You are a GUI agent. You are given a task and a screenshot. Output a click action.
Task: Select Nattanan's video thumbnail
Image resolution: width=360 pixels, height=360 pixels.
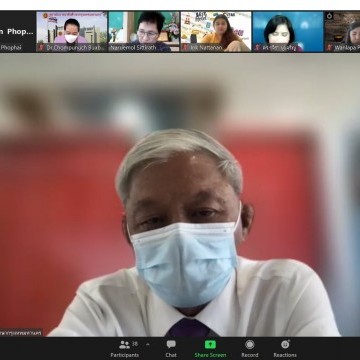(216, 32)
